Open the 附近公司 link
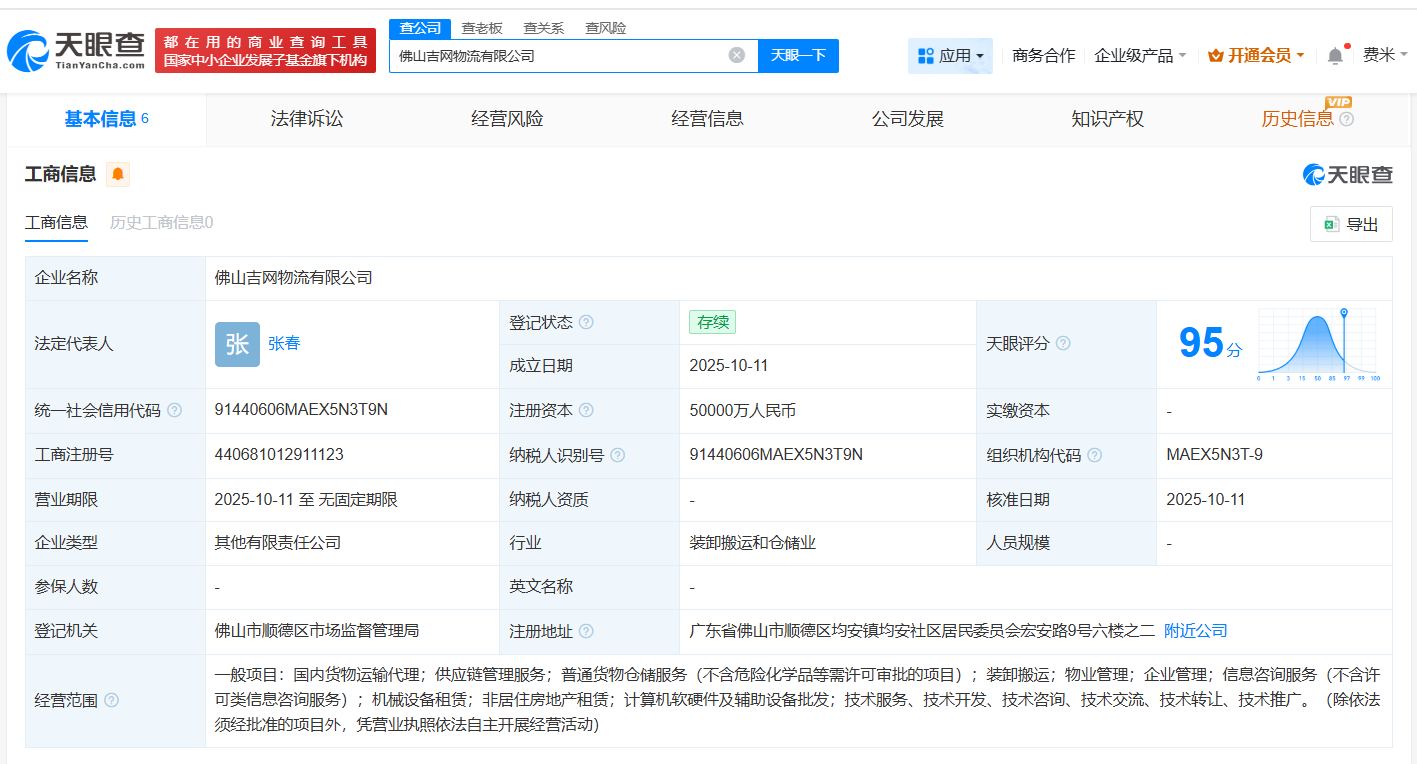 [1195, 631]
